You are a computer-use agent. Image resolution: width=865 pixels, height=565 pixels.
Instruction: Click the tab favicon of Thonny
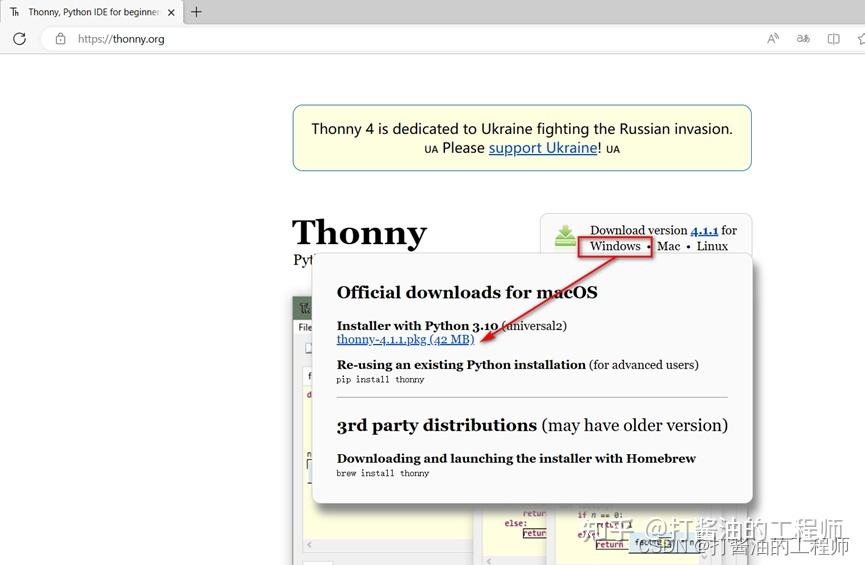pos(14,12)
